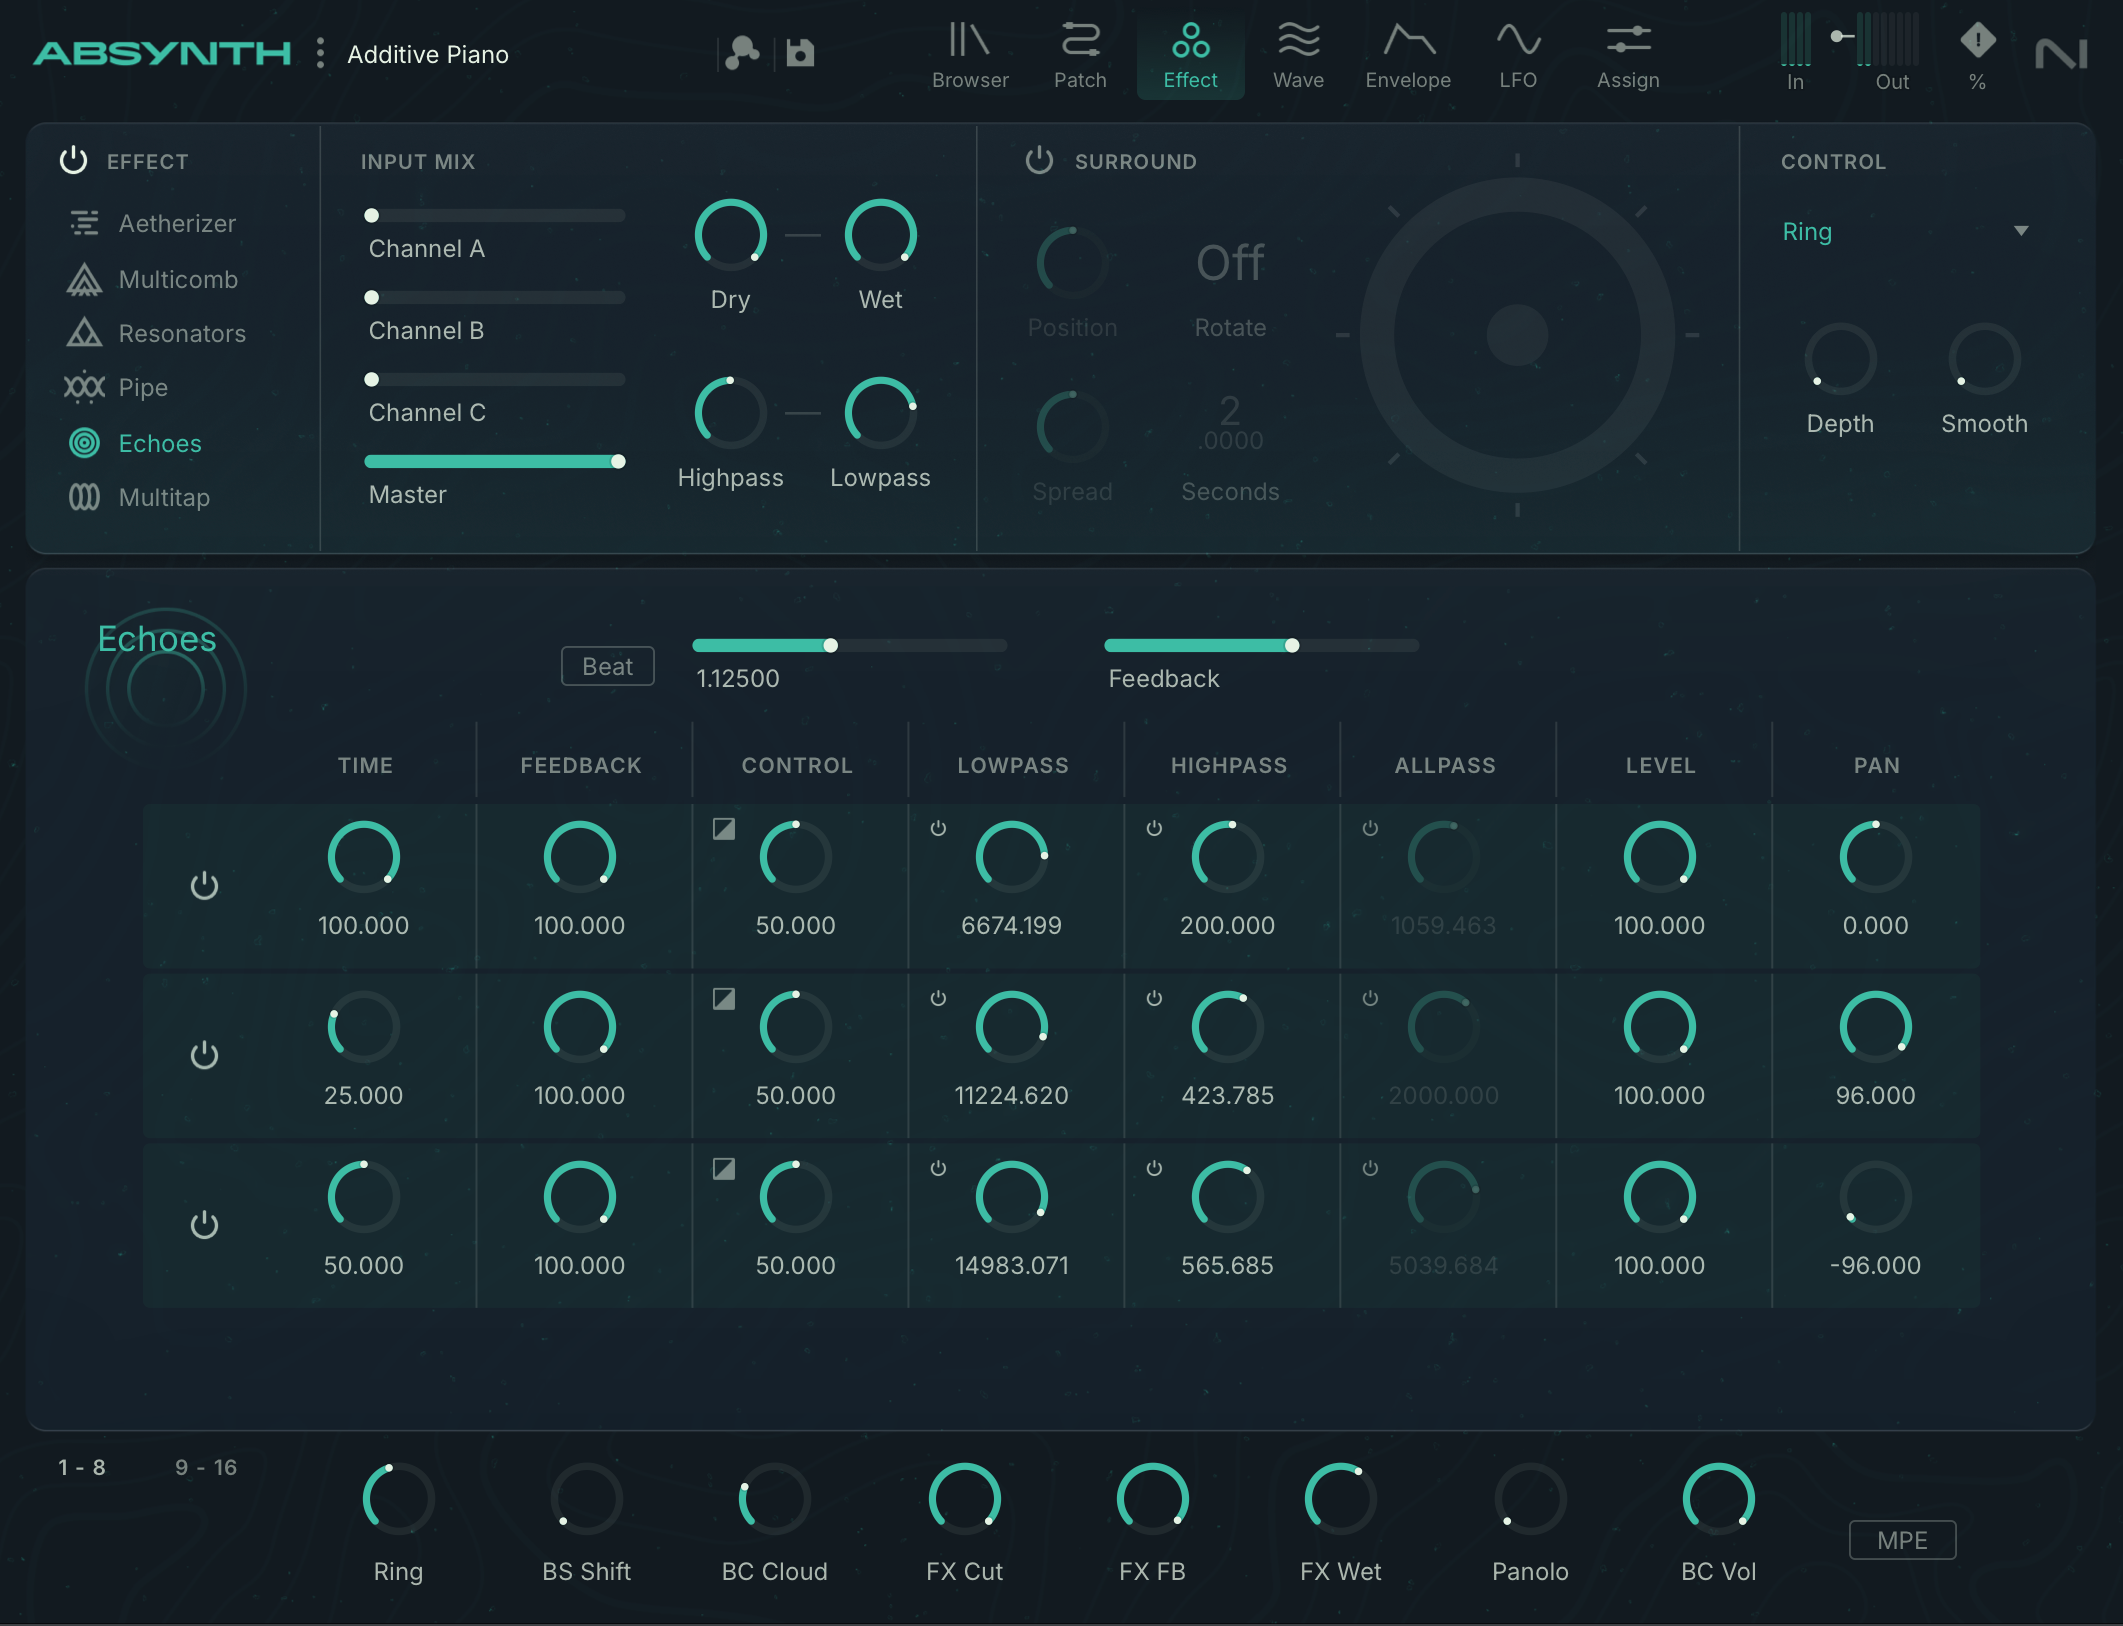
Task: Toggle first row Control mode checkbox
Action: [724, 829]
